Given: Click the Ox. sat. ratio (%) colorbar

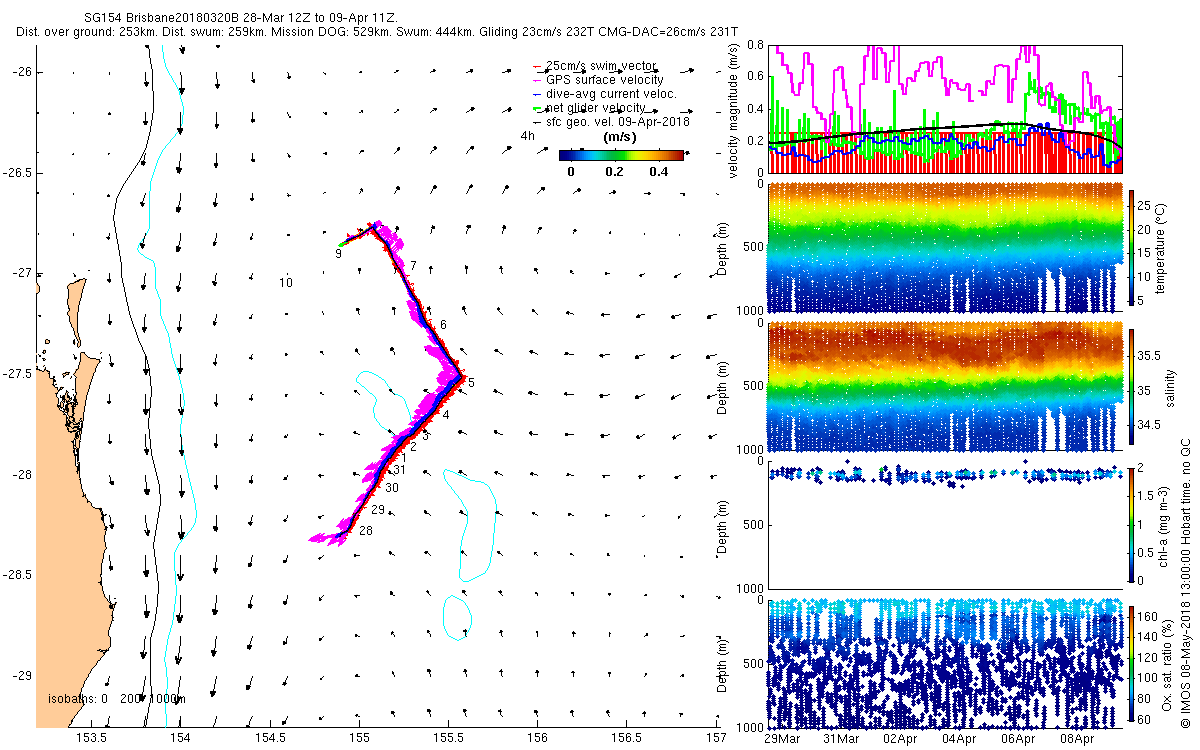Looking at the screenshot, I should pos(1132,662).
